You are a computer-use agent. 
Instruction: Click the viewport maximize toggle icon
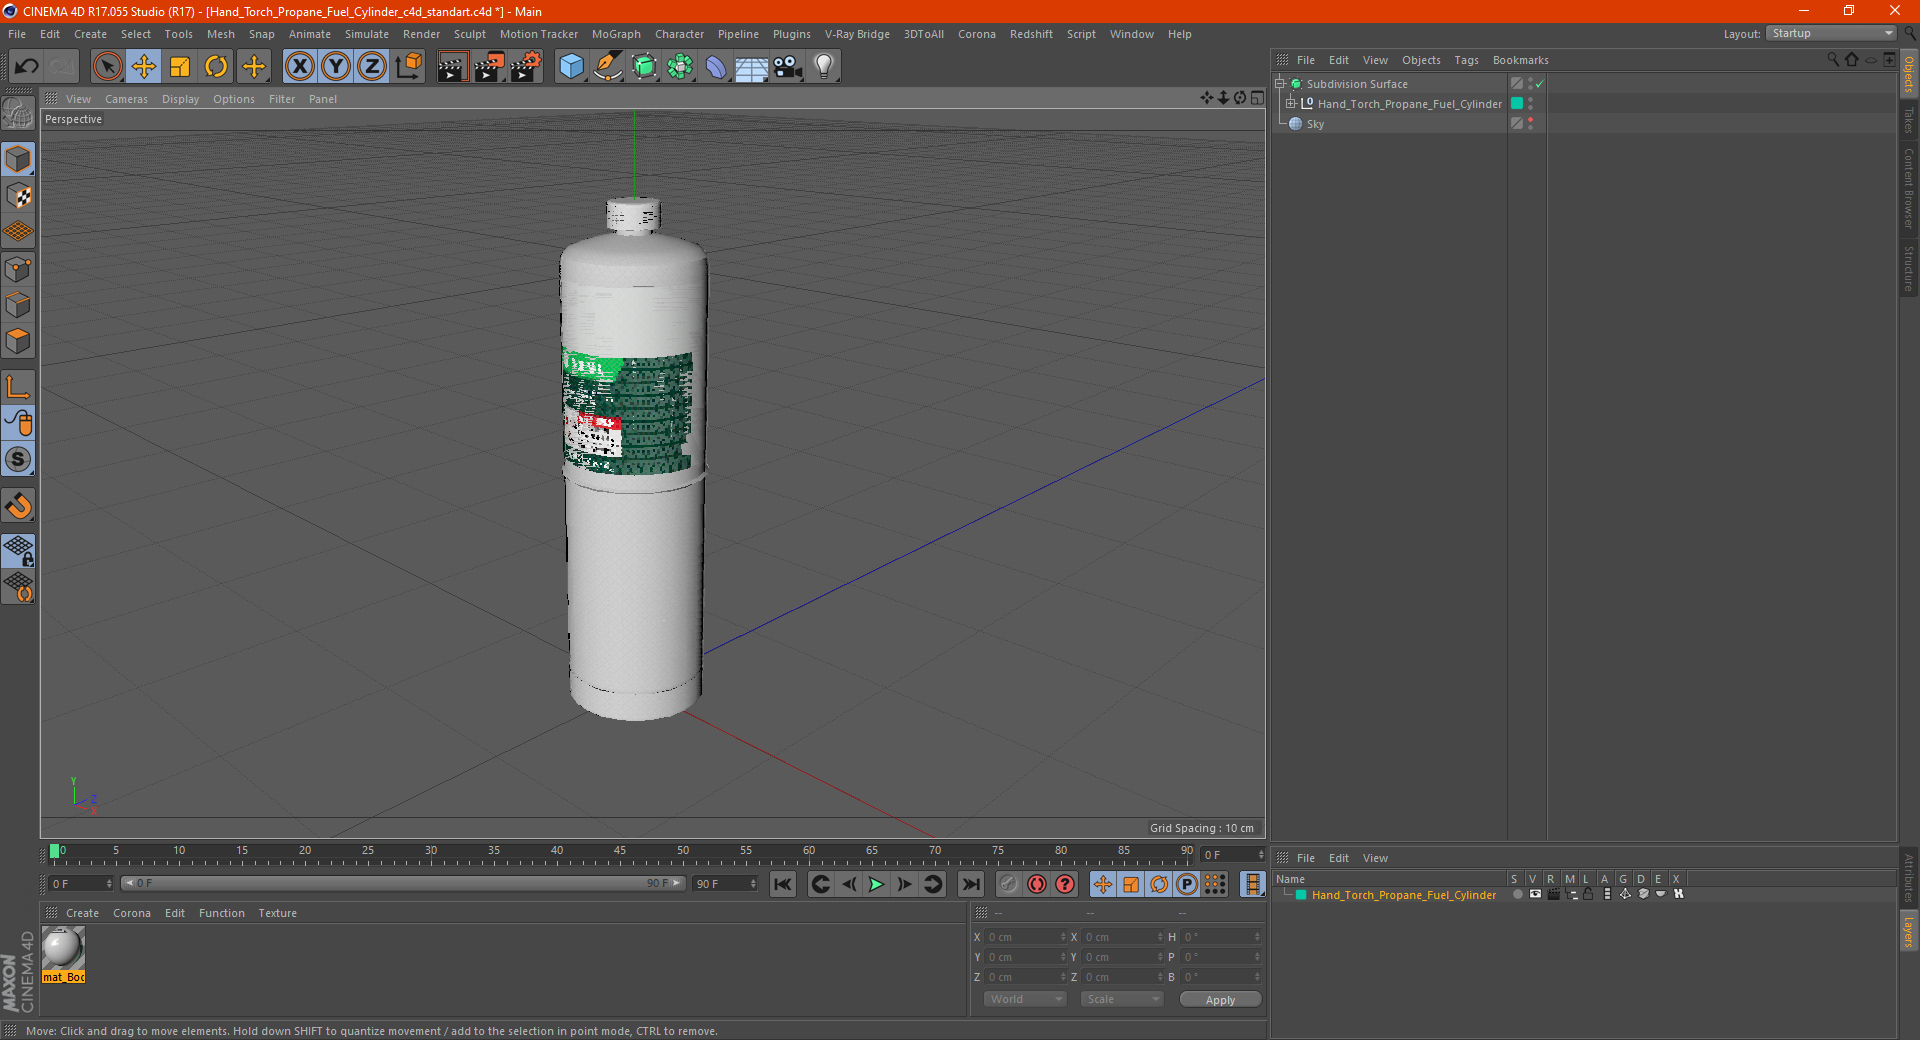[1257, 98]
